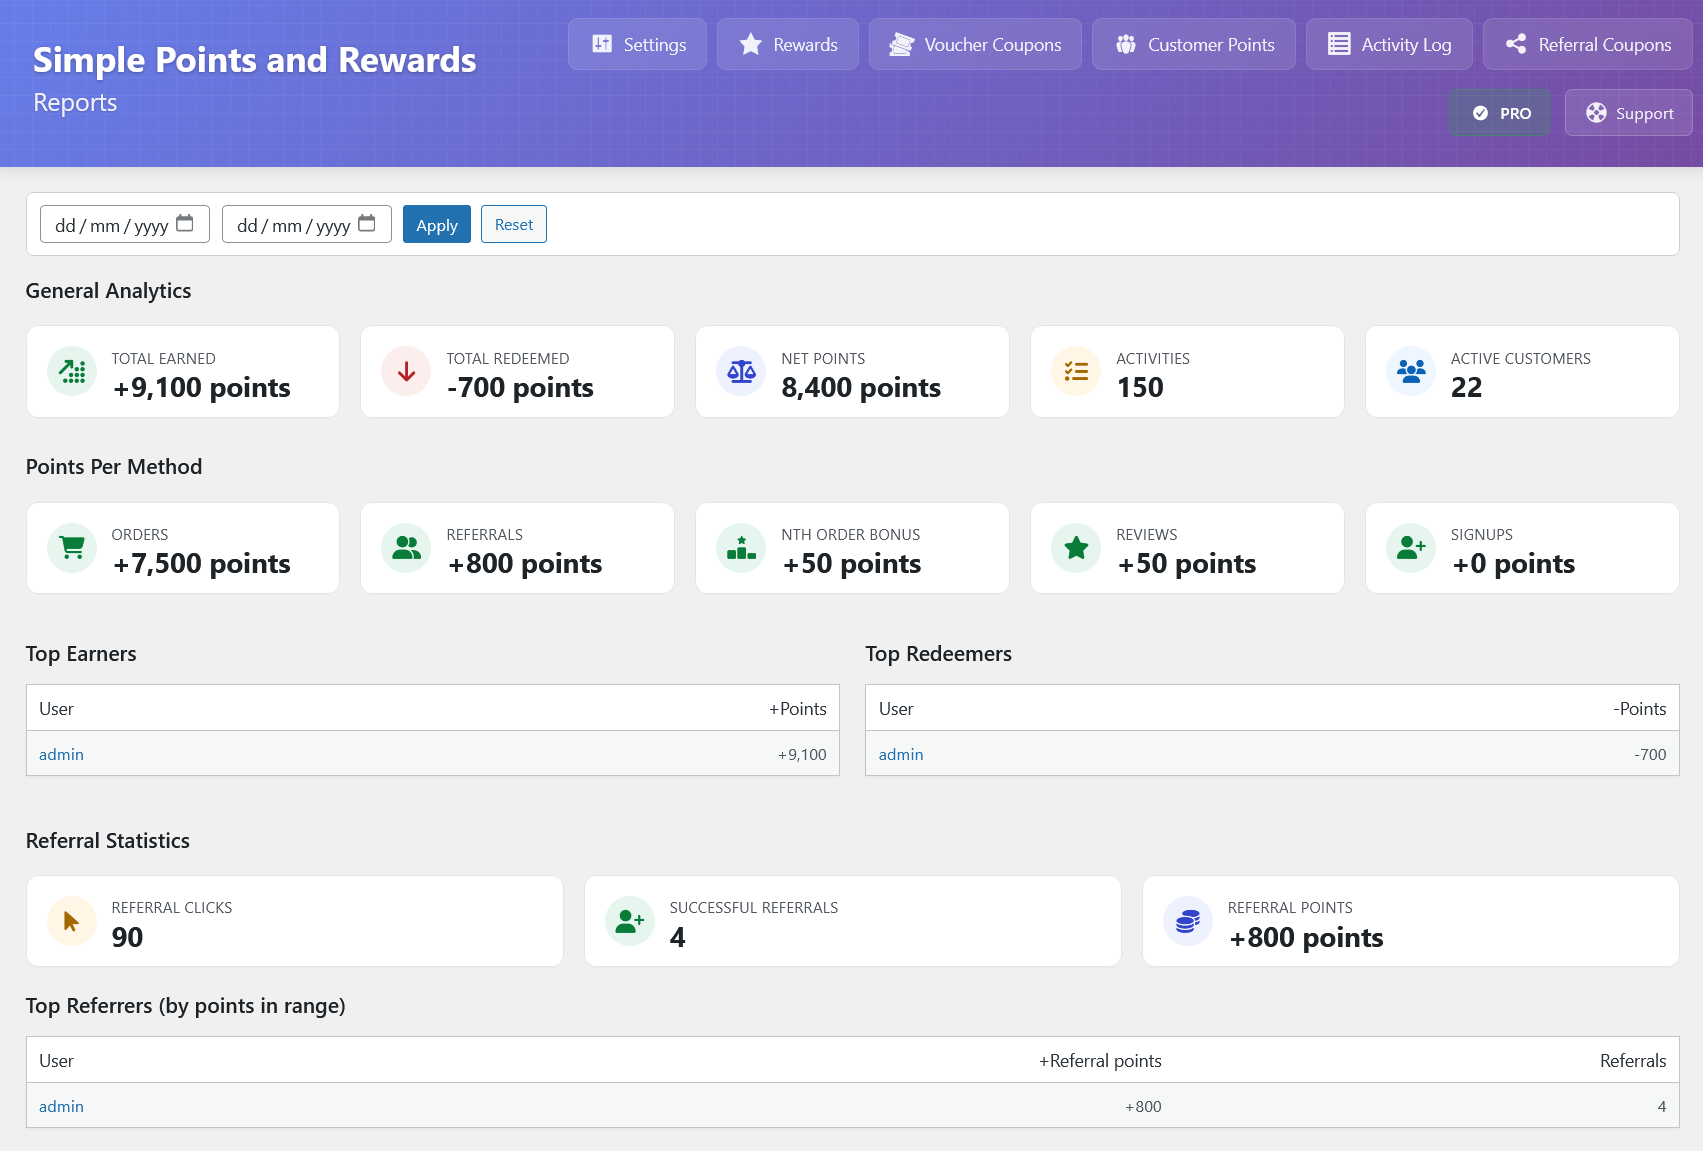Click the Total Redeemed down-arrow icon

(406, 372)
